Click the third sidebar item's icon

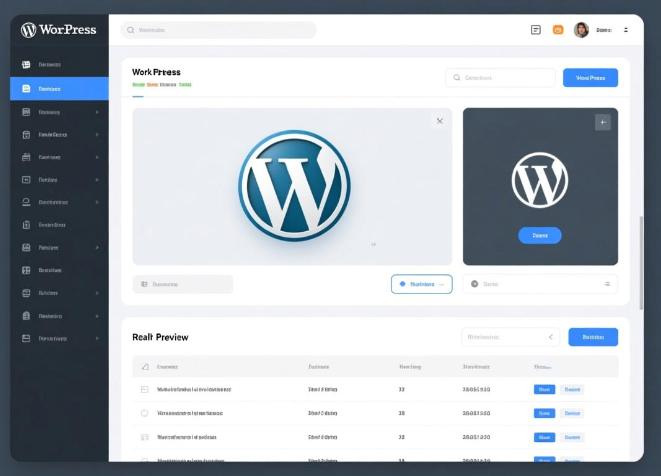26,112
